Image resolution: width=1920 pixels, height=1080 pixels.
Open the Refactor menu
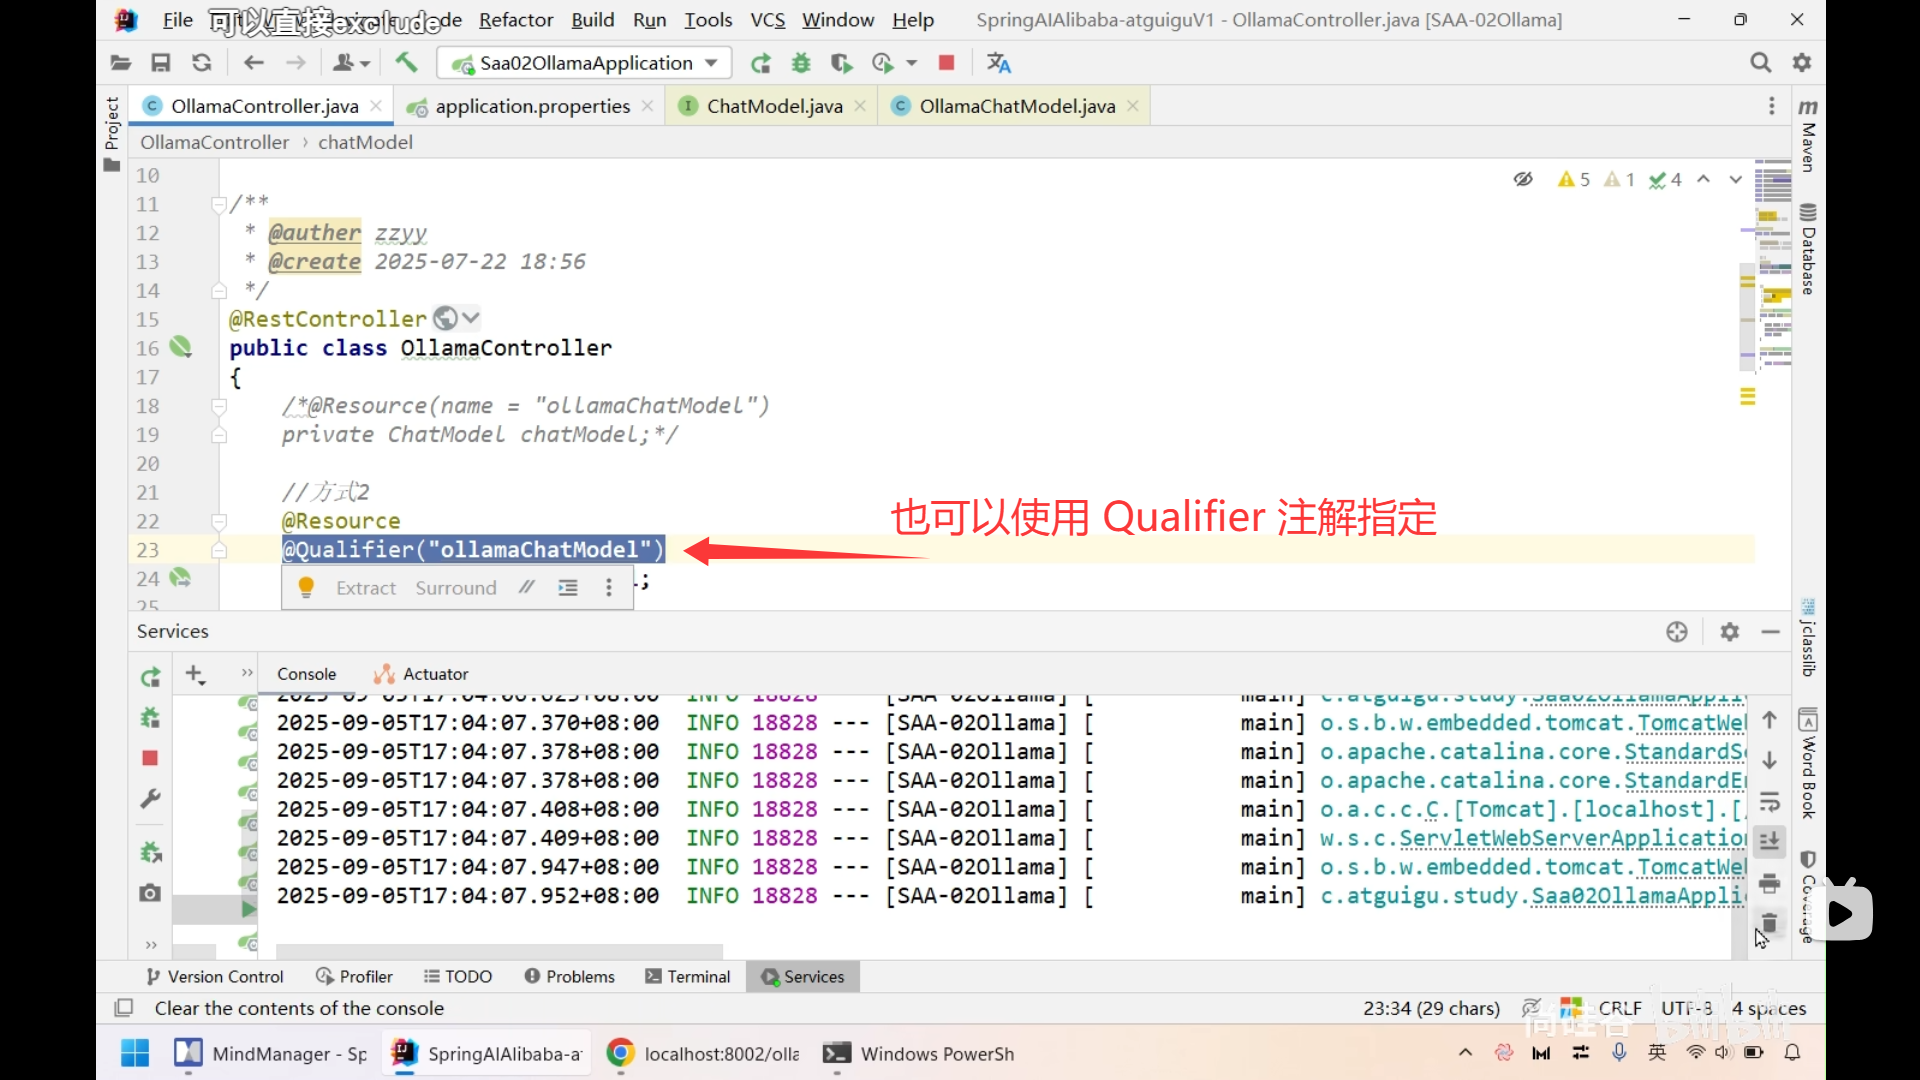click(515, 20)
